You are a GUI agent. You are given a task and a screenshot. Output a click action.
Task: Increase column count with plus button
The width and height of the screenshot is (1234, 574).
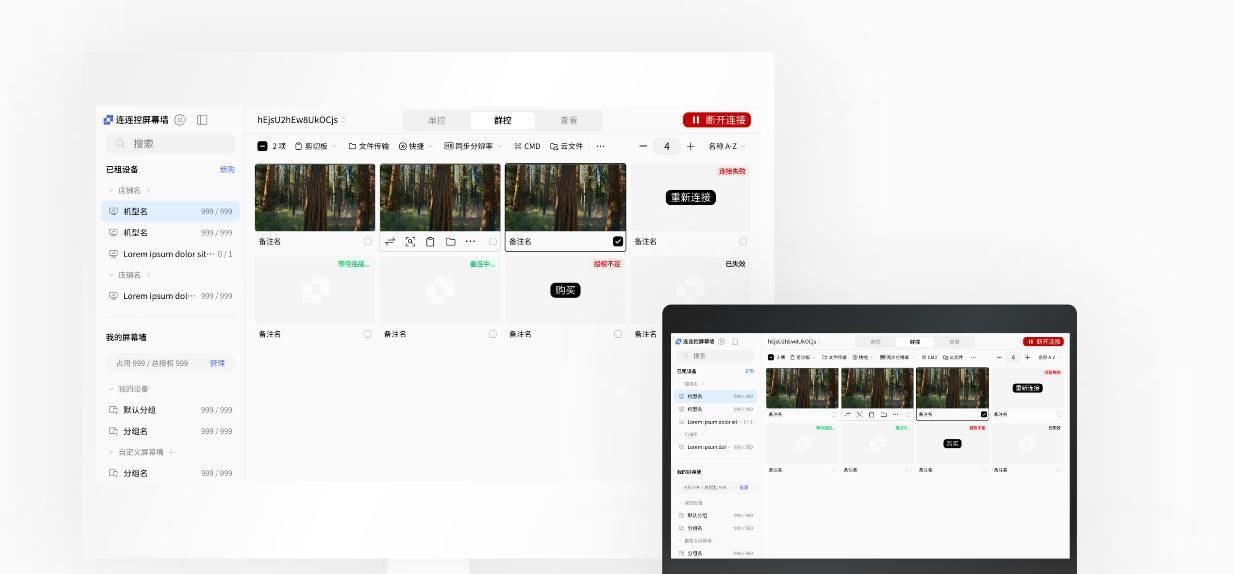click(690, 146)
